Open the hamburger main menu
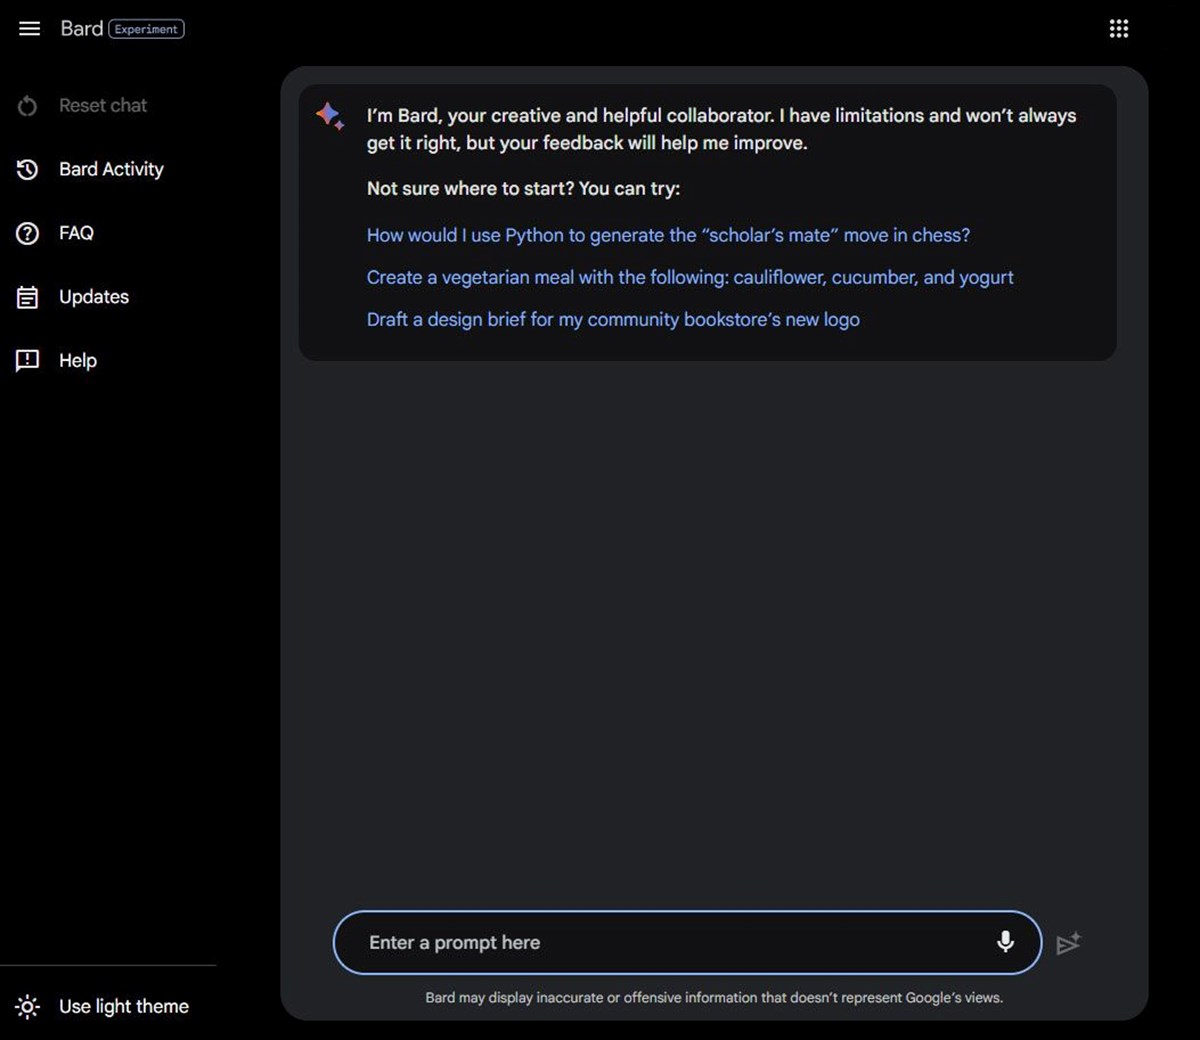Screen dimensions: 1200x1040 (x=29, y=29)
